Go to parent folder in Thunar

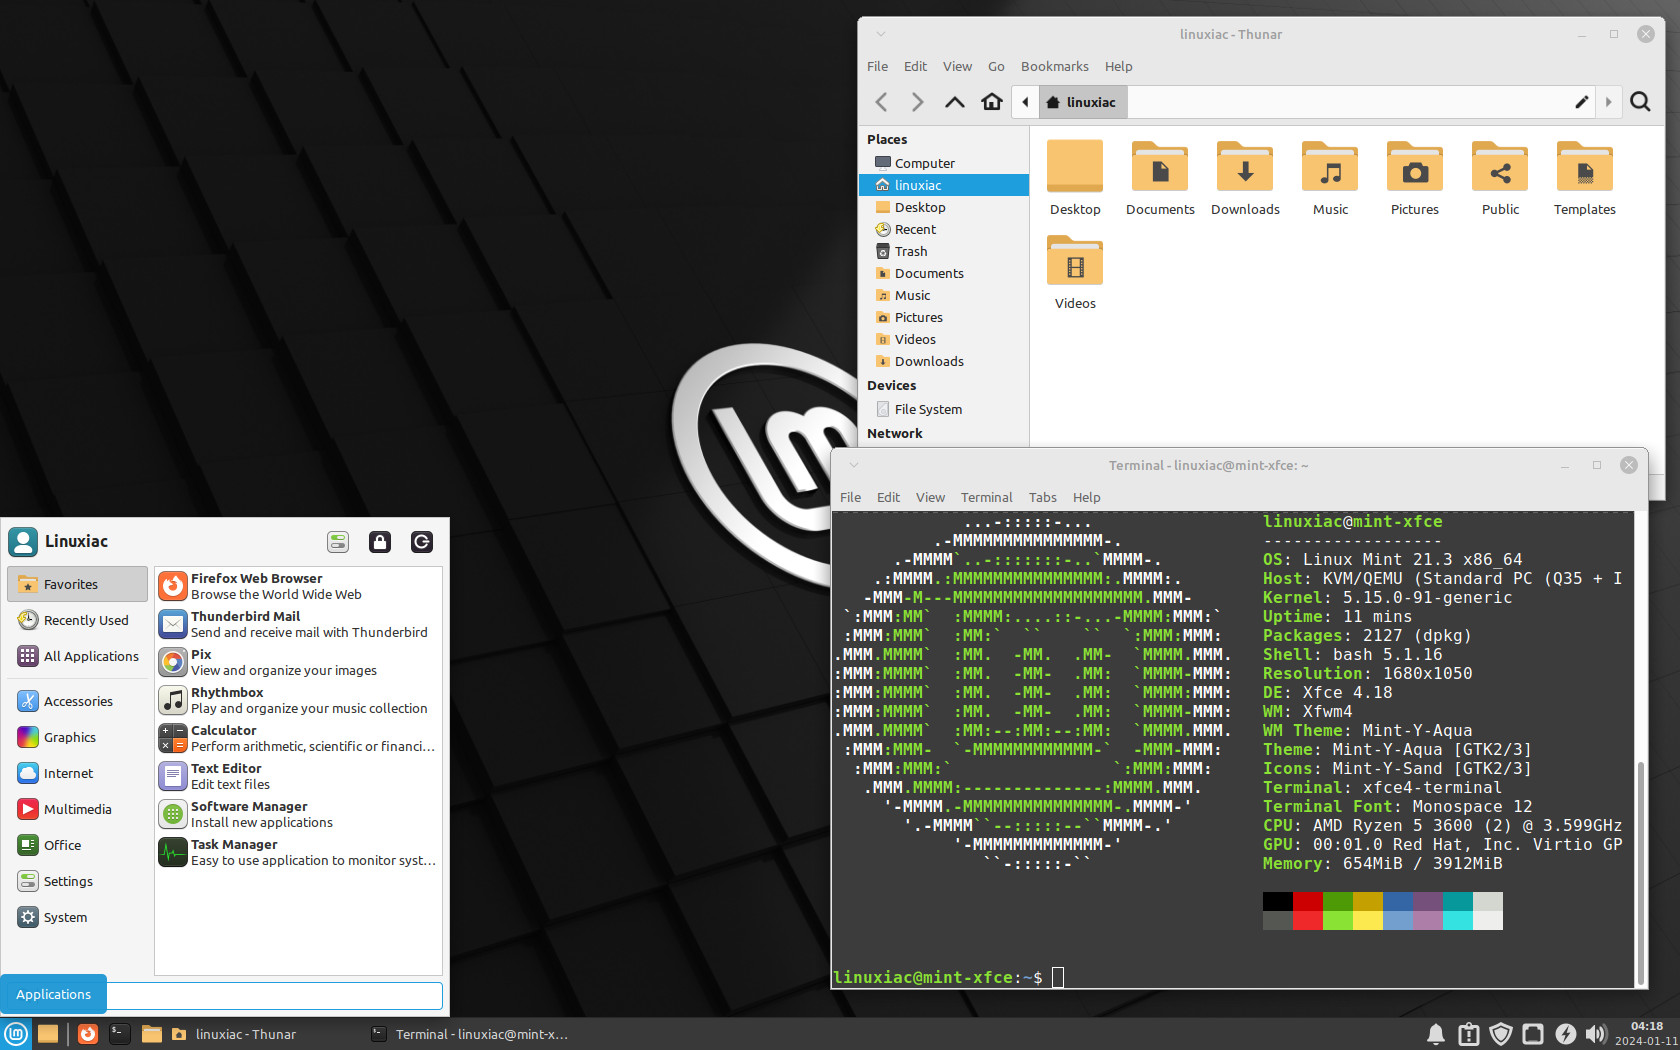pyautogui.click(x=955, y=102)
